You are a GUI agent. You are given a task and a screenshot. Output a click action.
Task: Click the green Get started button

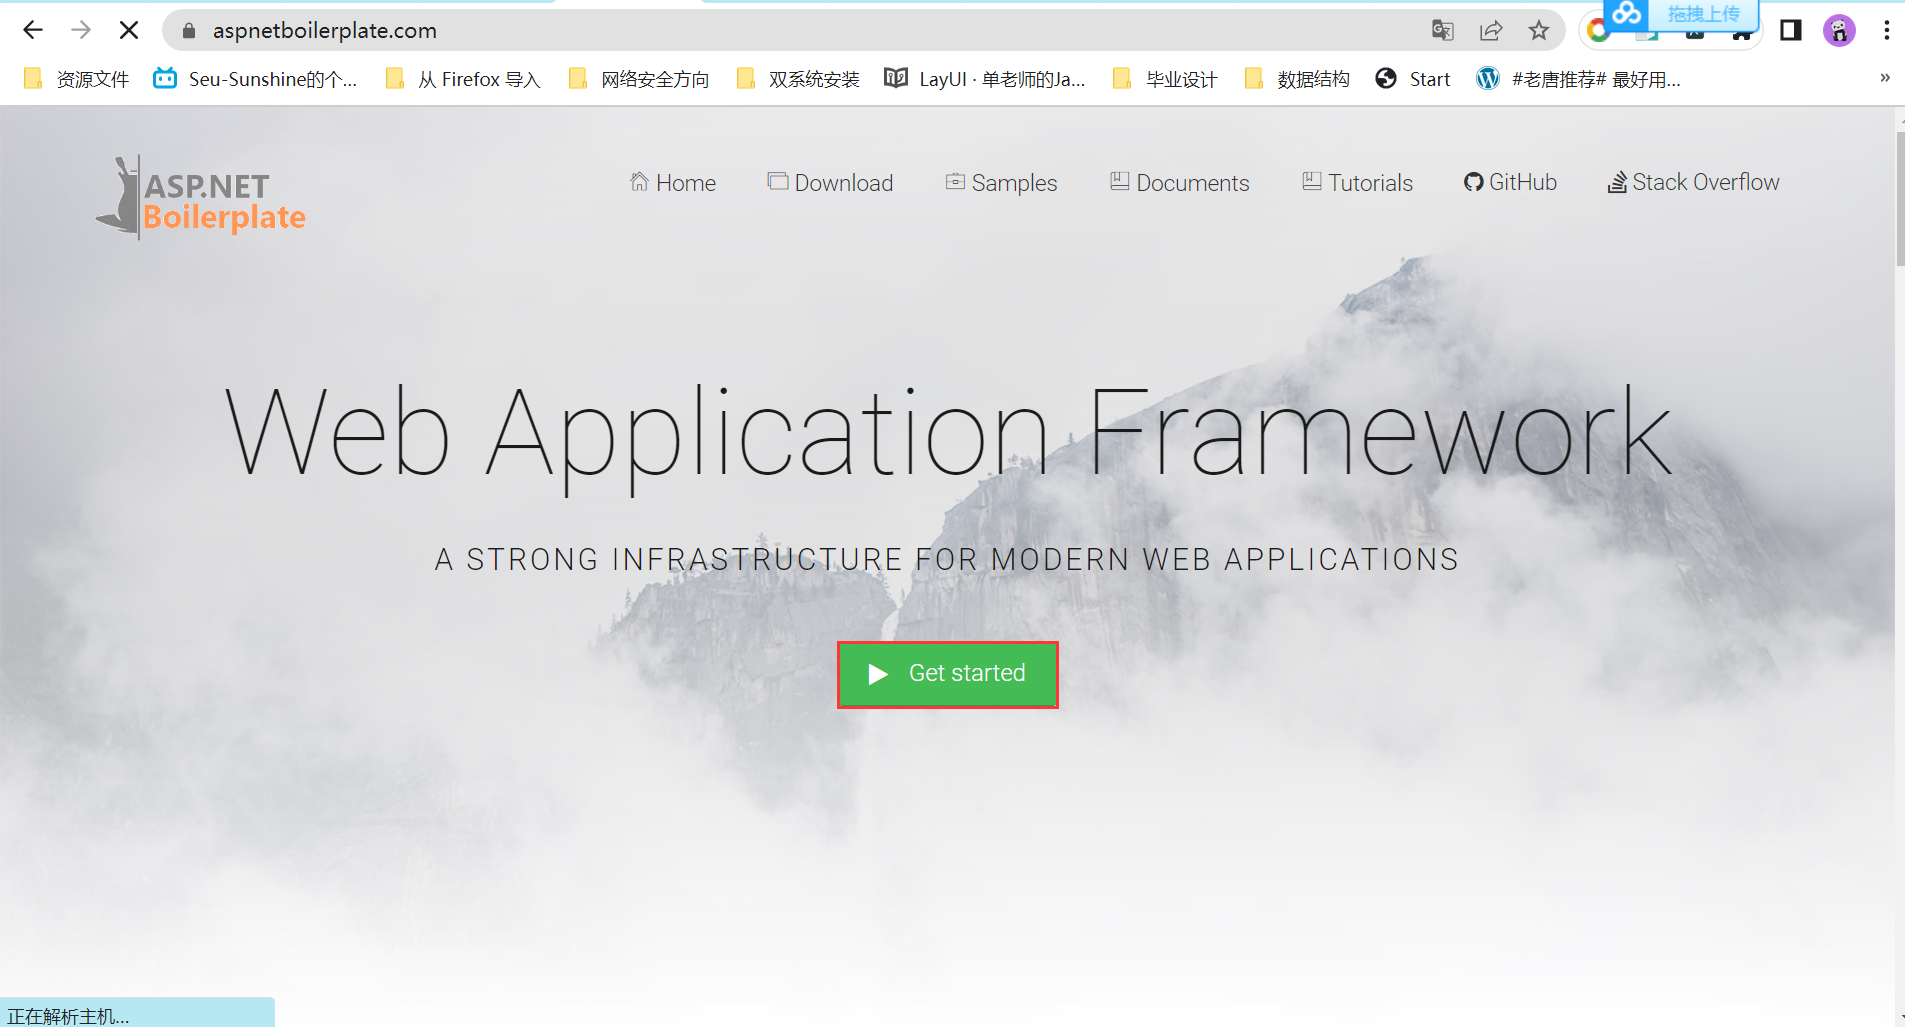pyautogui.click(x=948, y=675)
